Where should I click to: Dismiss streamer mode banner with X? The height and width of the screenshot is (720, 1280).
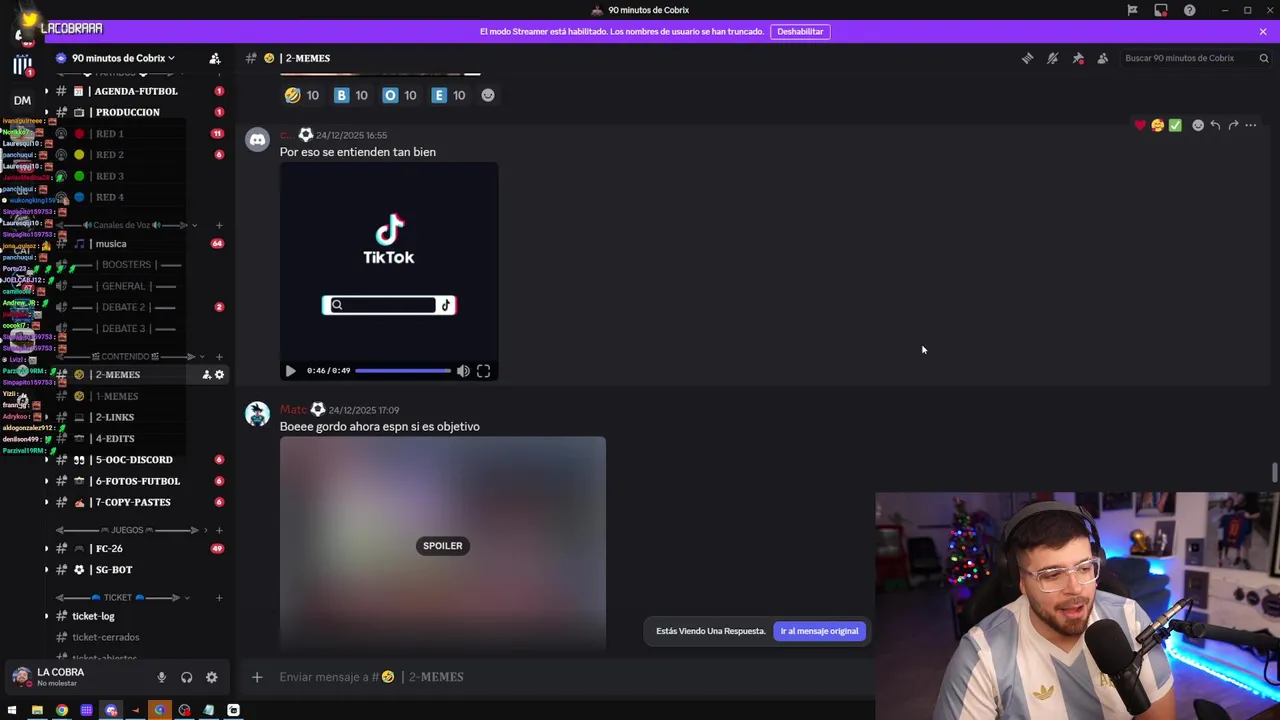(1263, 31)
